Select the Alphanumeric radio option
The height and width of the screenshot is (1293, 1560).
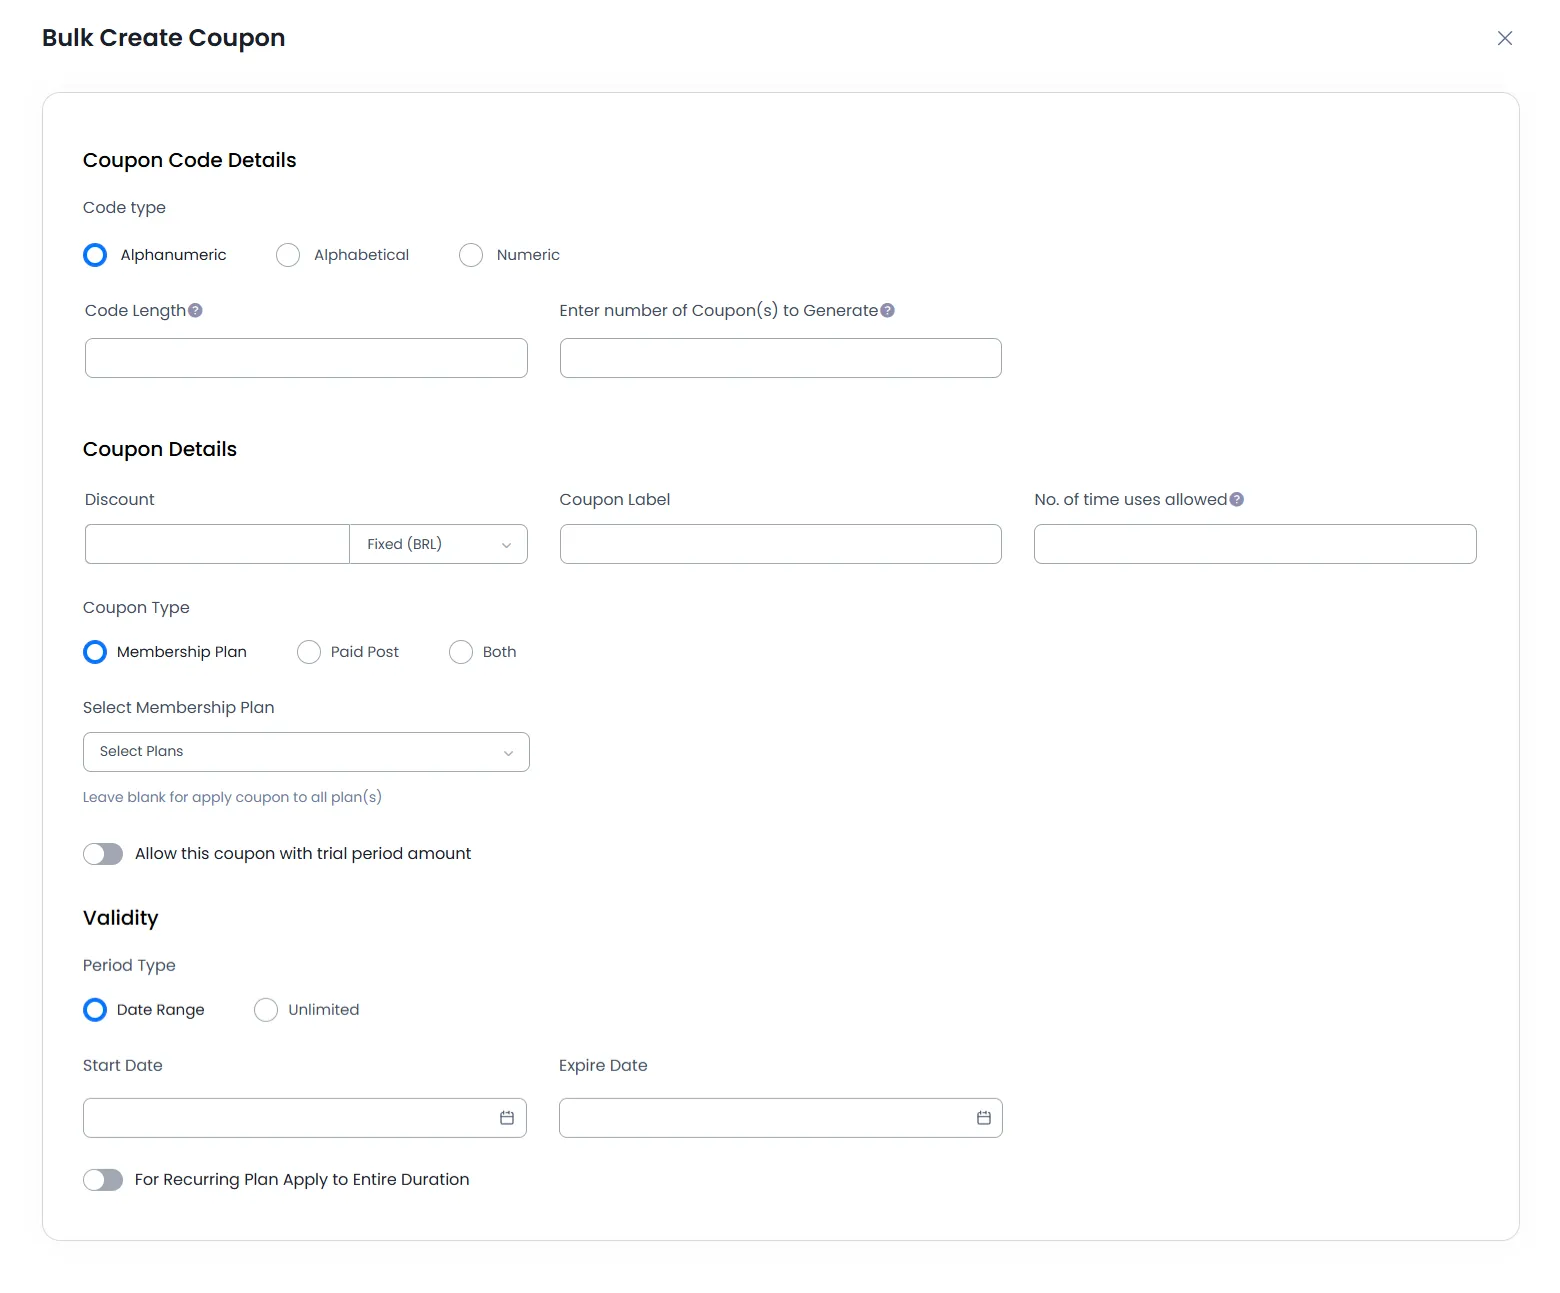pyautogui.click(x=95, y=255)
